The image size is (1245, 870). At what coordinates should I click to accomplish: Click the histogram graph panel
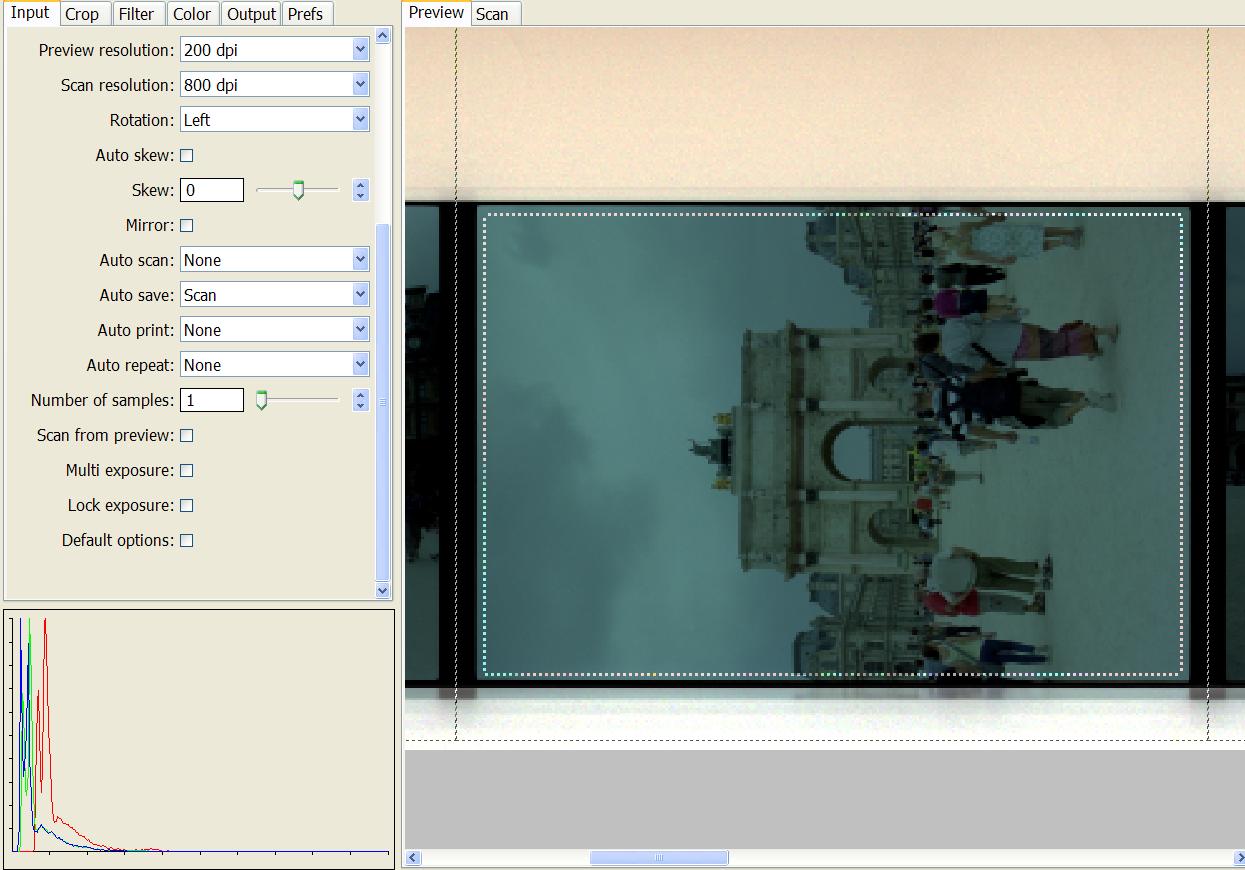199,738
